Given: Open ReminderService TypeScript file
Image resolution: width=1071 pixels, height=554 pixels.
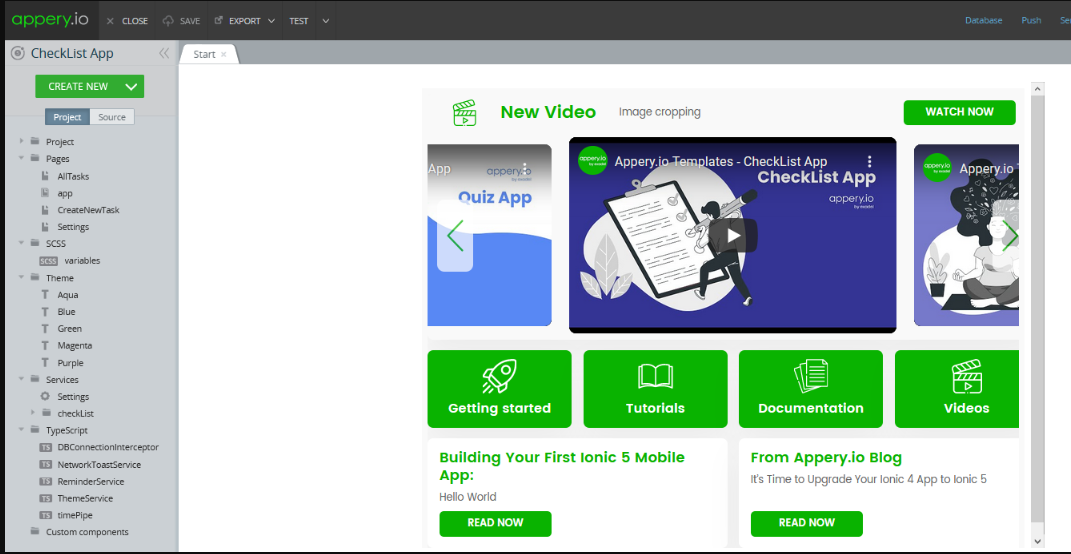Looking at the screenshot, I should tap(91, 482).
